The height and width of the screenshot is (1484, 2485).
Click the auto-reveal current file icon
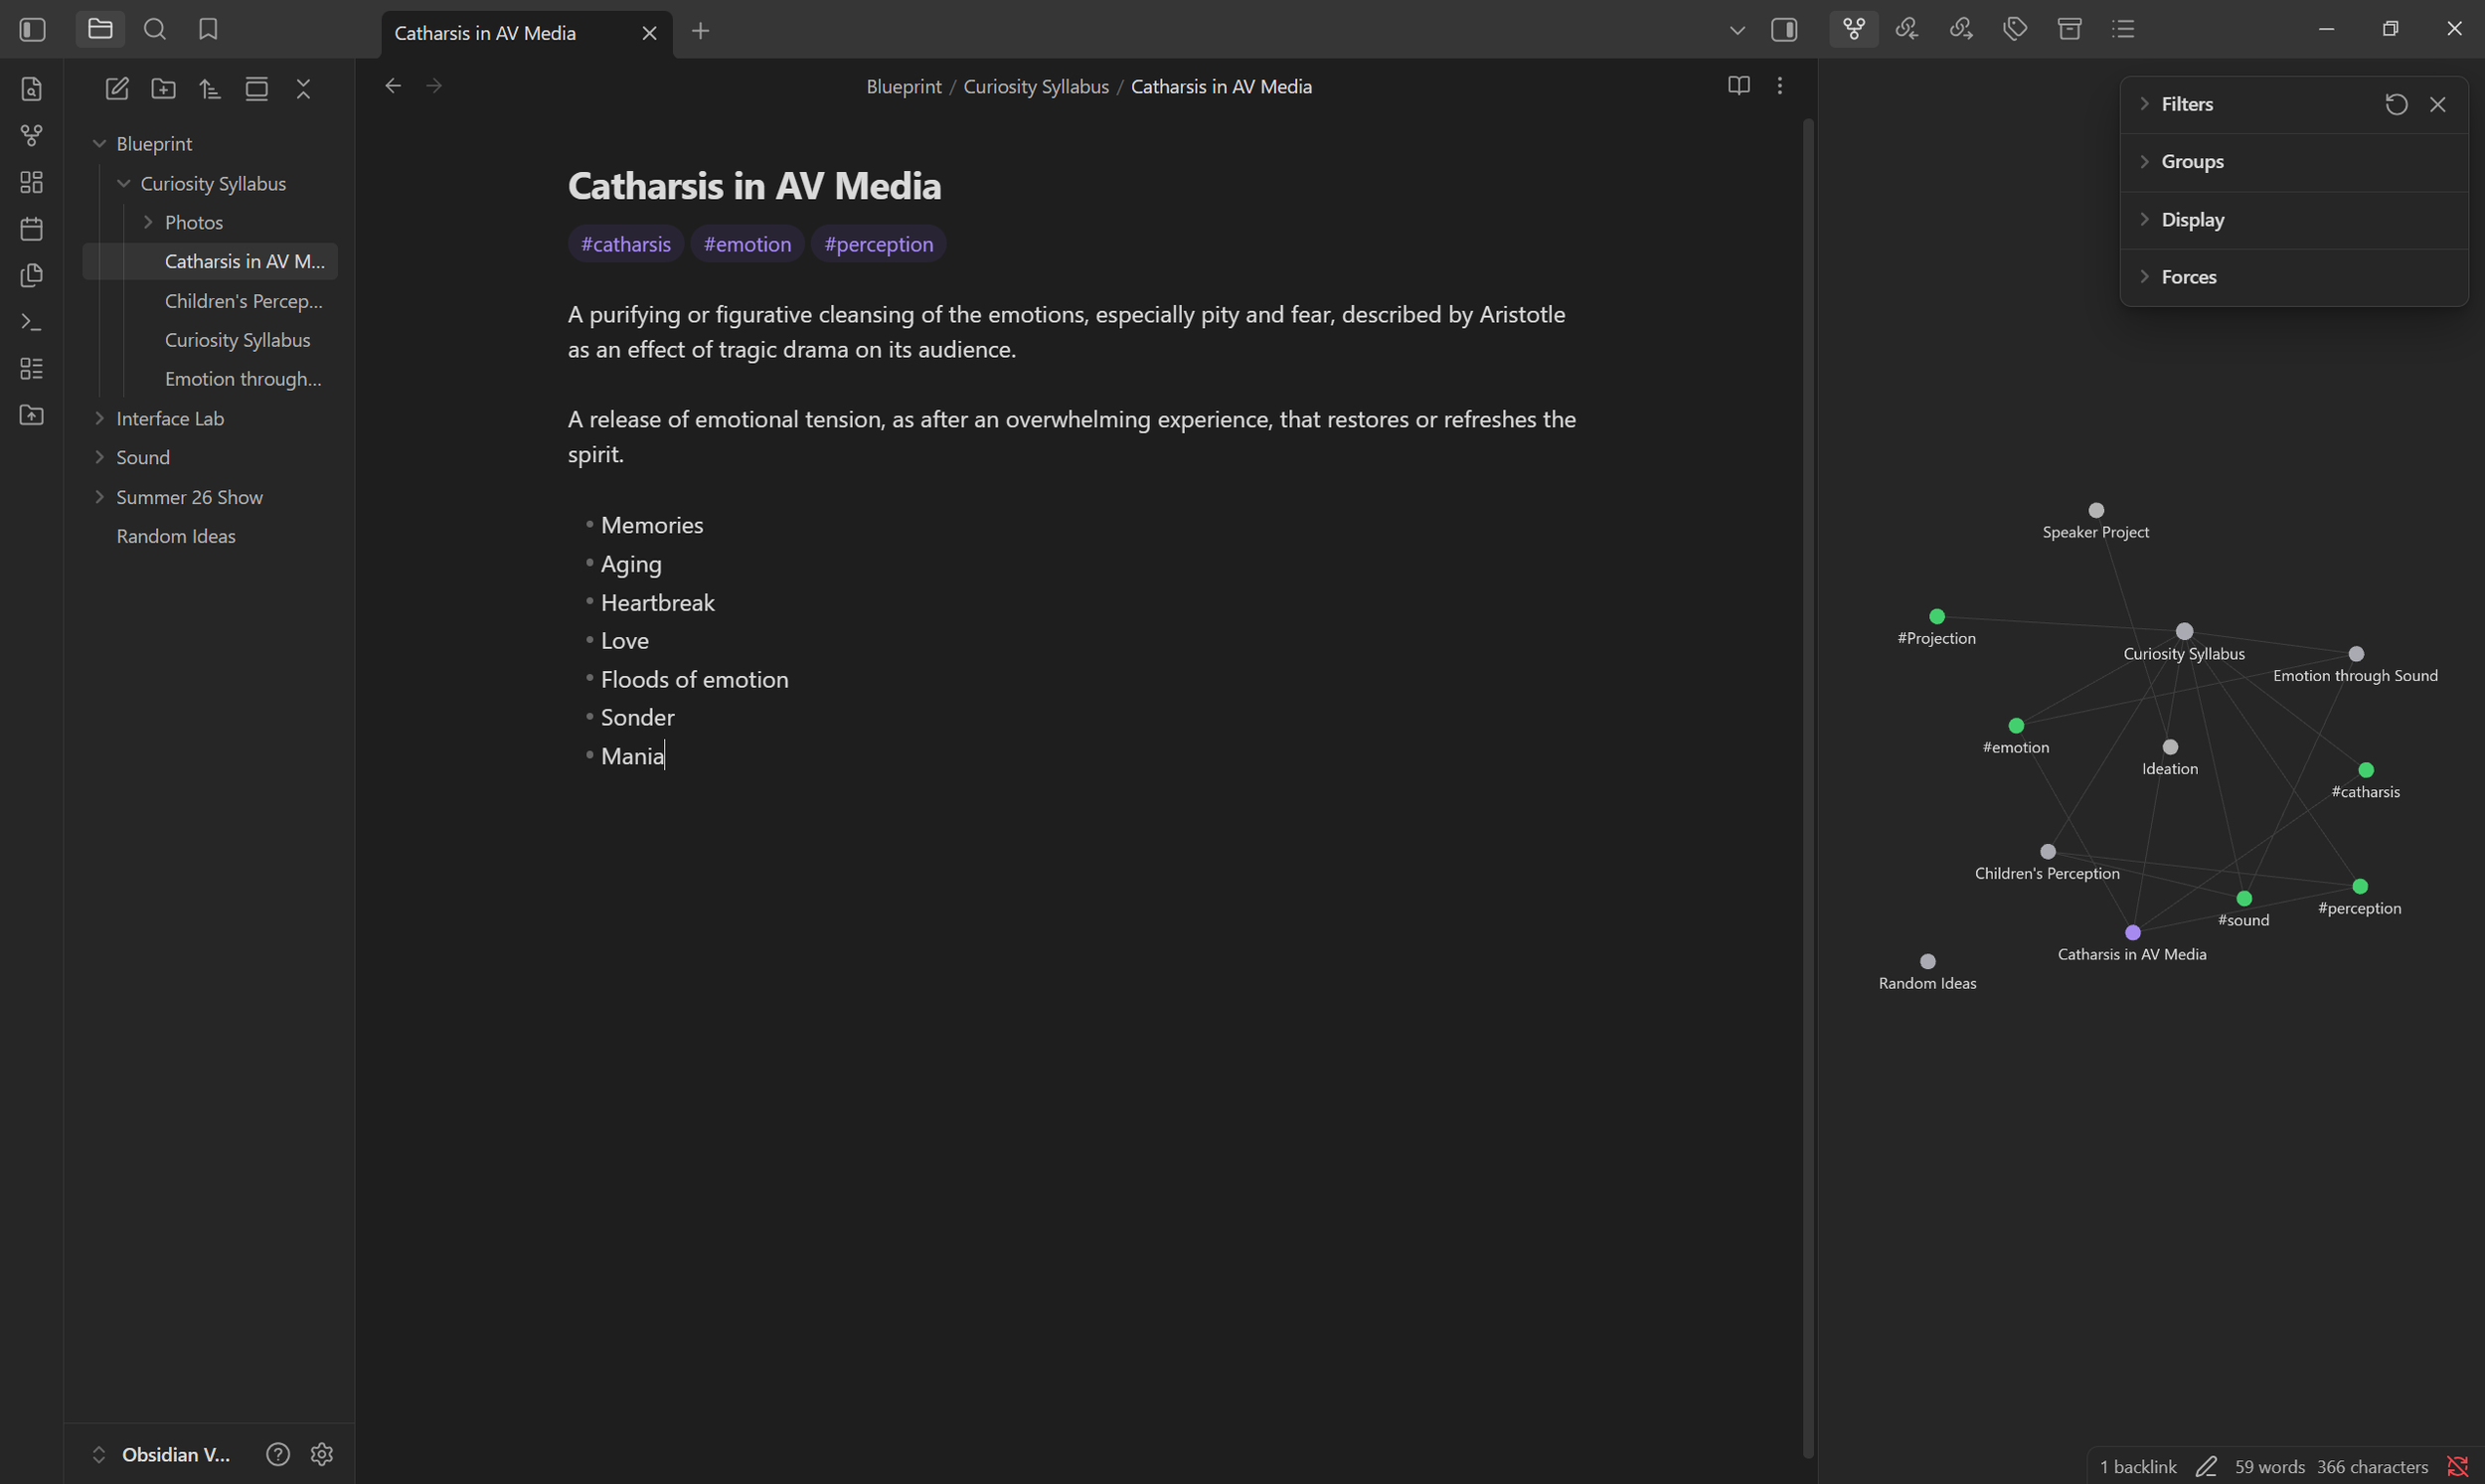click(x=257, y=89)
